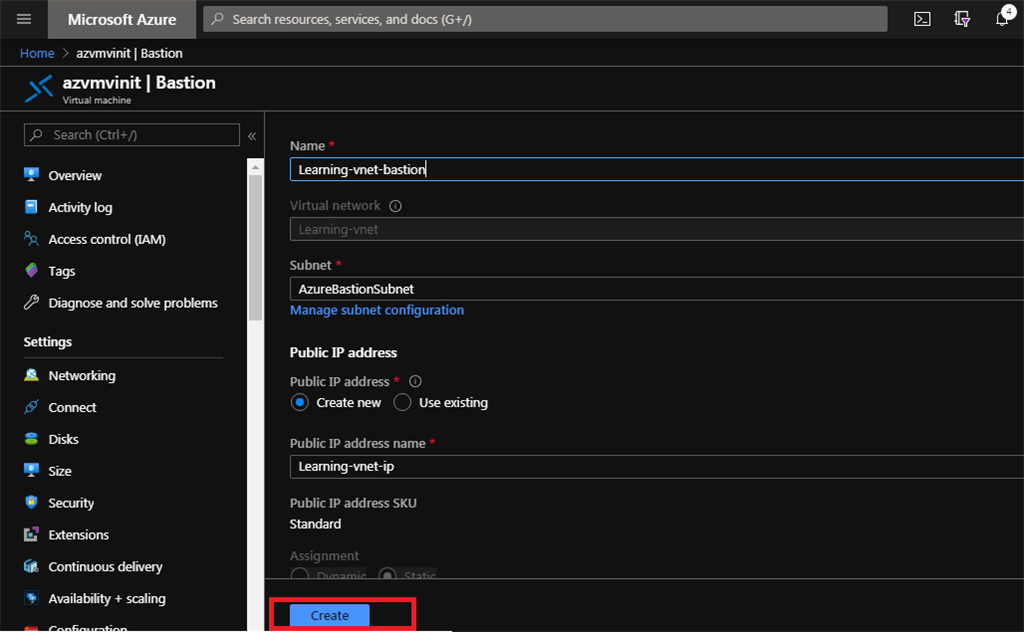The image size is (1024, 632).
Task: Collapse the blade sidebar with the double chevron
Action: tap(252, 135)
